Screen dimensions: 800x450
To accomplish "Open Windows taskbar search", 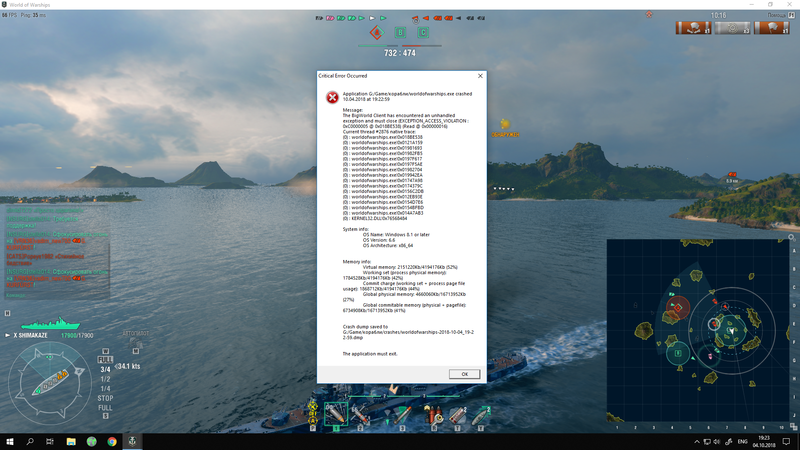I will (30, 441).
